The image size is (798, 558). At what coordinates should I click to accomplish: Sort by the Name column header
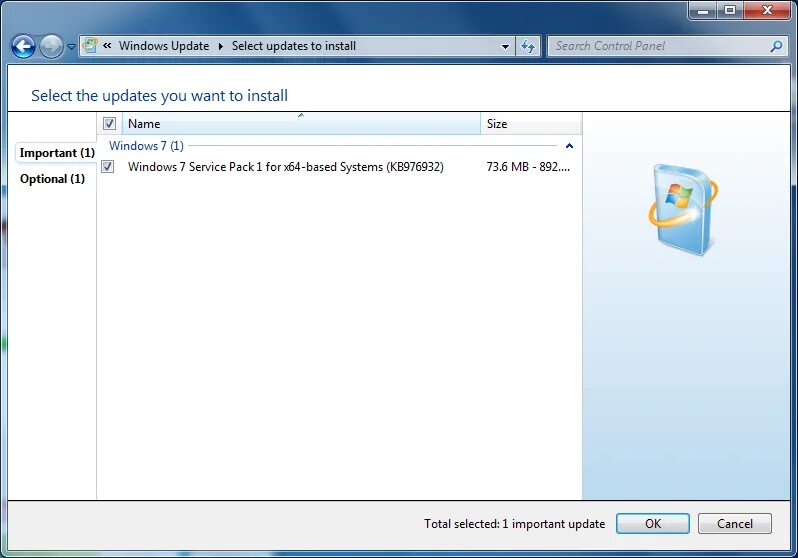[x=301, y=124]
